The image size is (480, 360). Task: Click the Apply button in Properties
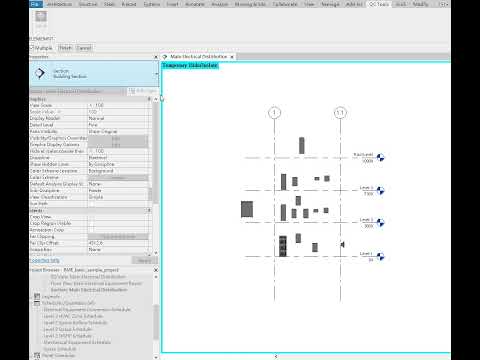tap(144, 260)
